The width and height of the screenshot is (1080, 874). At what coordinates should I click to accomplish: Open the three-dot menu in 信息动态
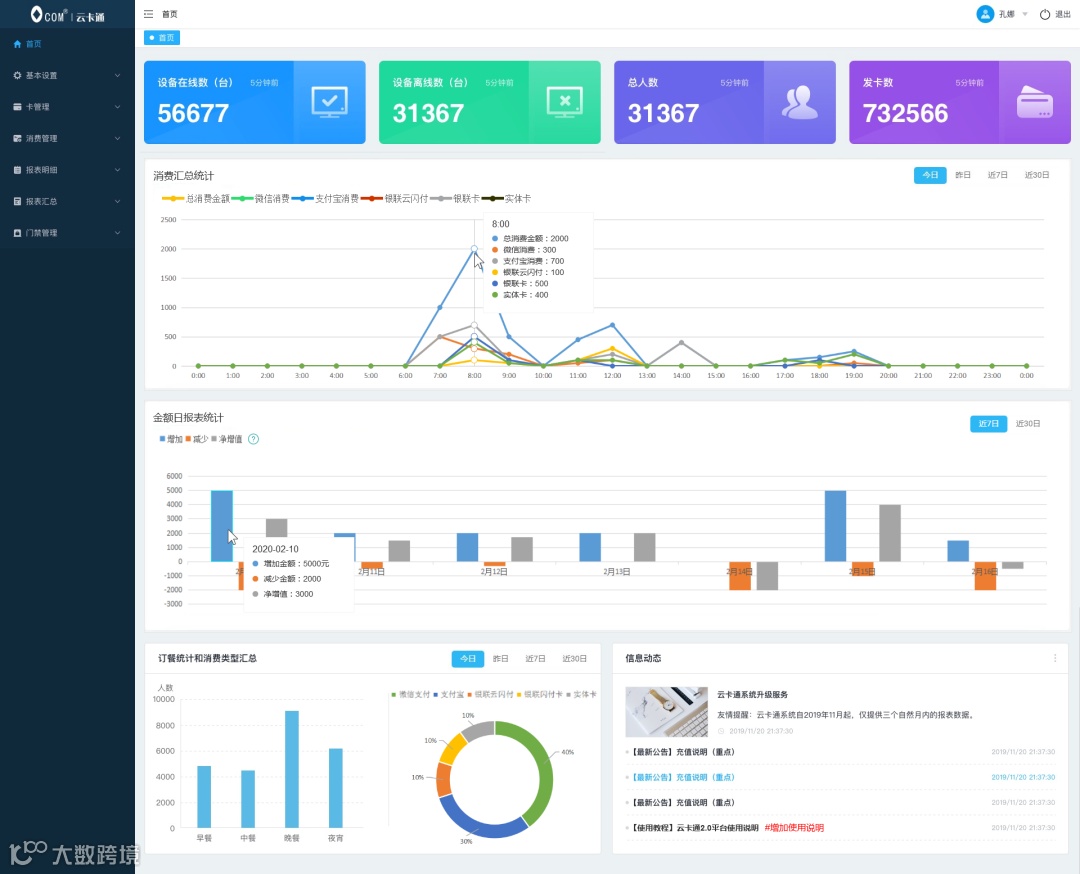click(x=1055, y=658)
